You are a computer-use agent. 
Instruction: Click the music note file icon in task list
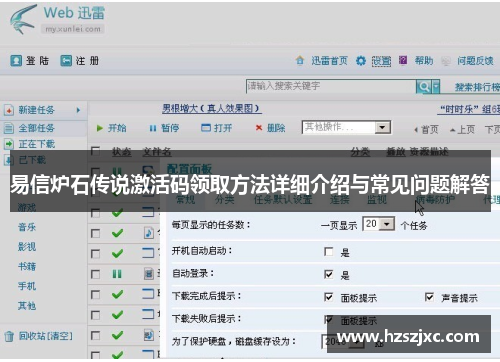(x=149, y=233)
